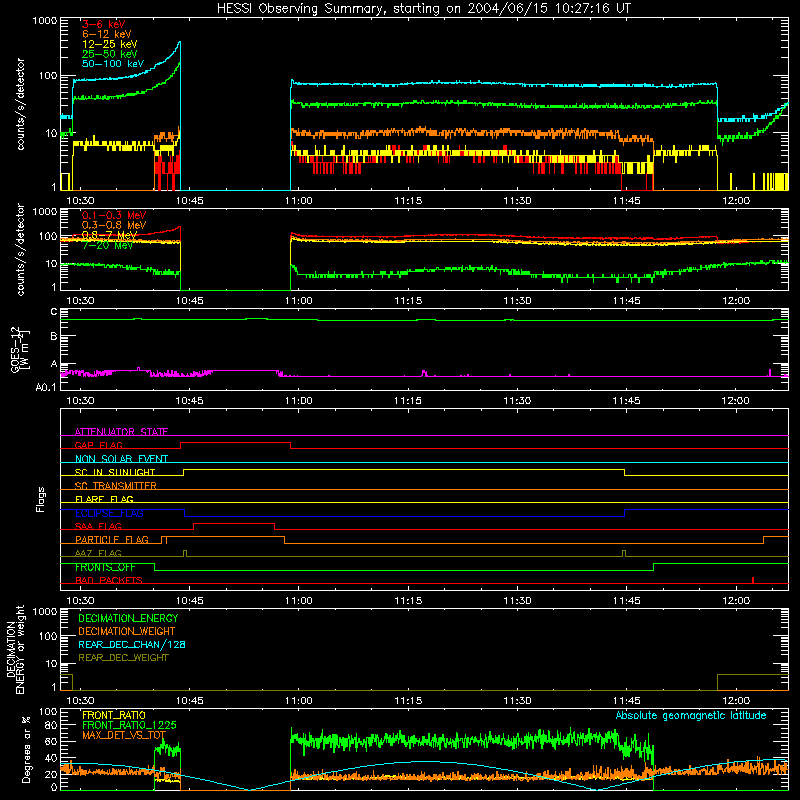Click the FLARE_FLAG label
The width and height of the screenshot is (800, 800).
tap(104, 499)
